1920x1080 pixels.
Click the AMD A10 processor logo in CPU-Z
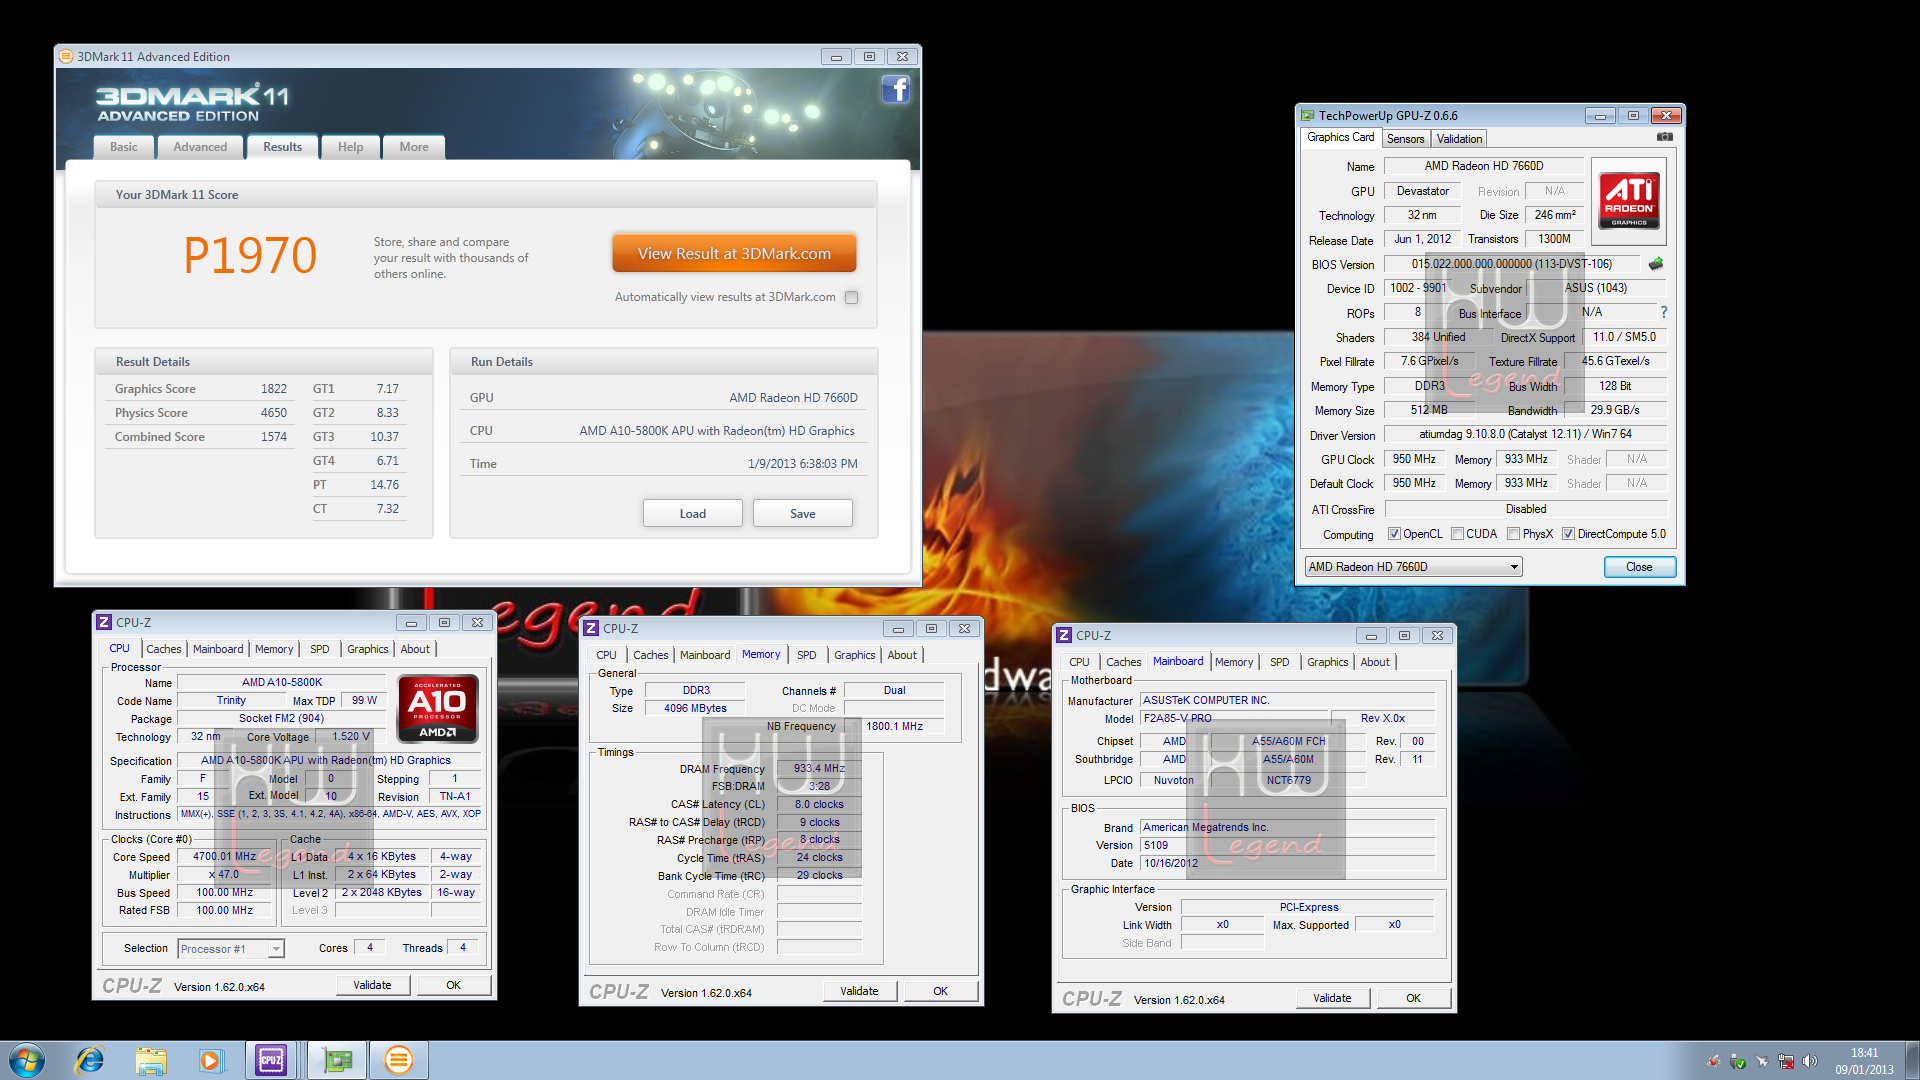[x=438, y=709]
